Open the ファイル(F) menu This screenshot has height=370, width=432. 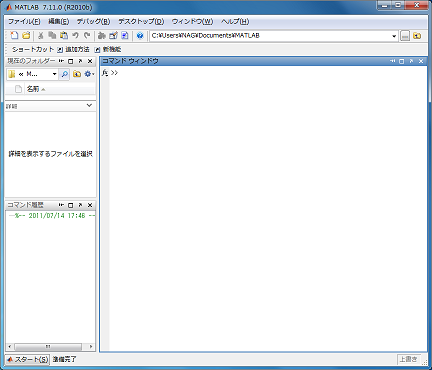pos(24,21)
